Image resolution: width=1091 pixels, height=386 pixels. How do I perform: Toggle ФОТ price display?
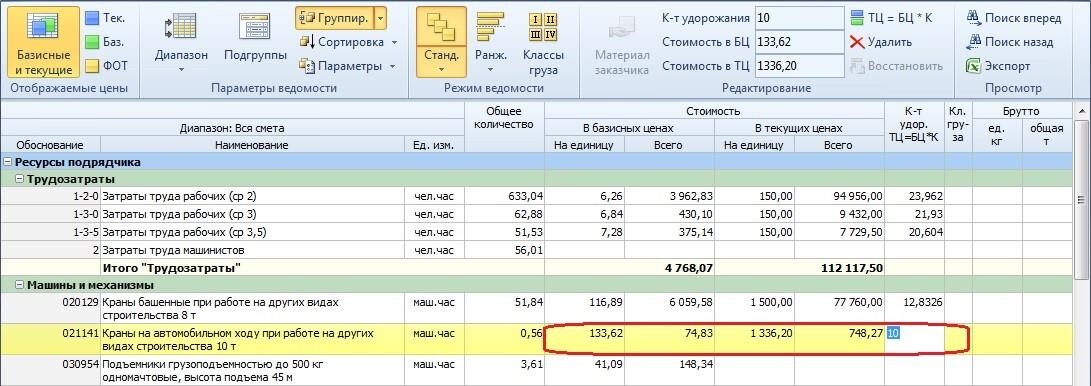tap(106, 66)
